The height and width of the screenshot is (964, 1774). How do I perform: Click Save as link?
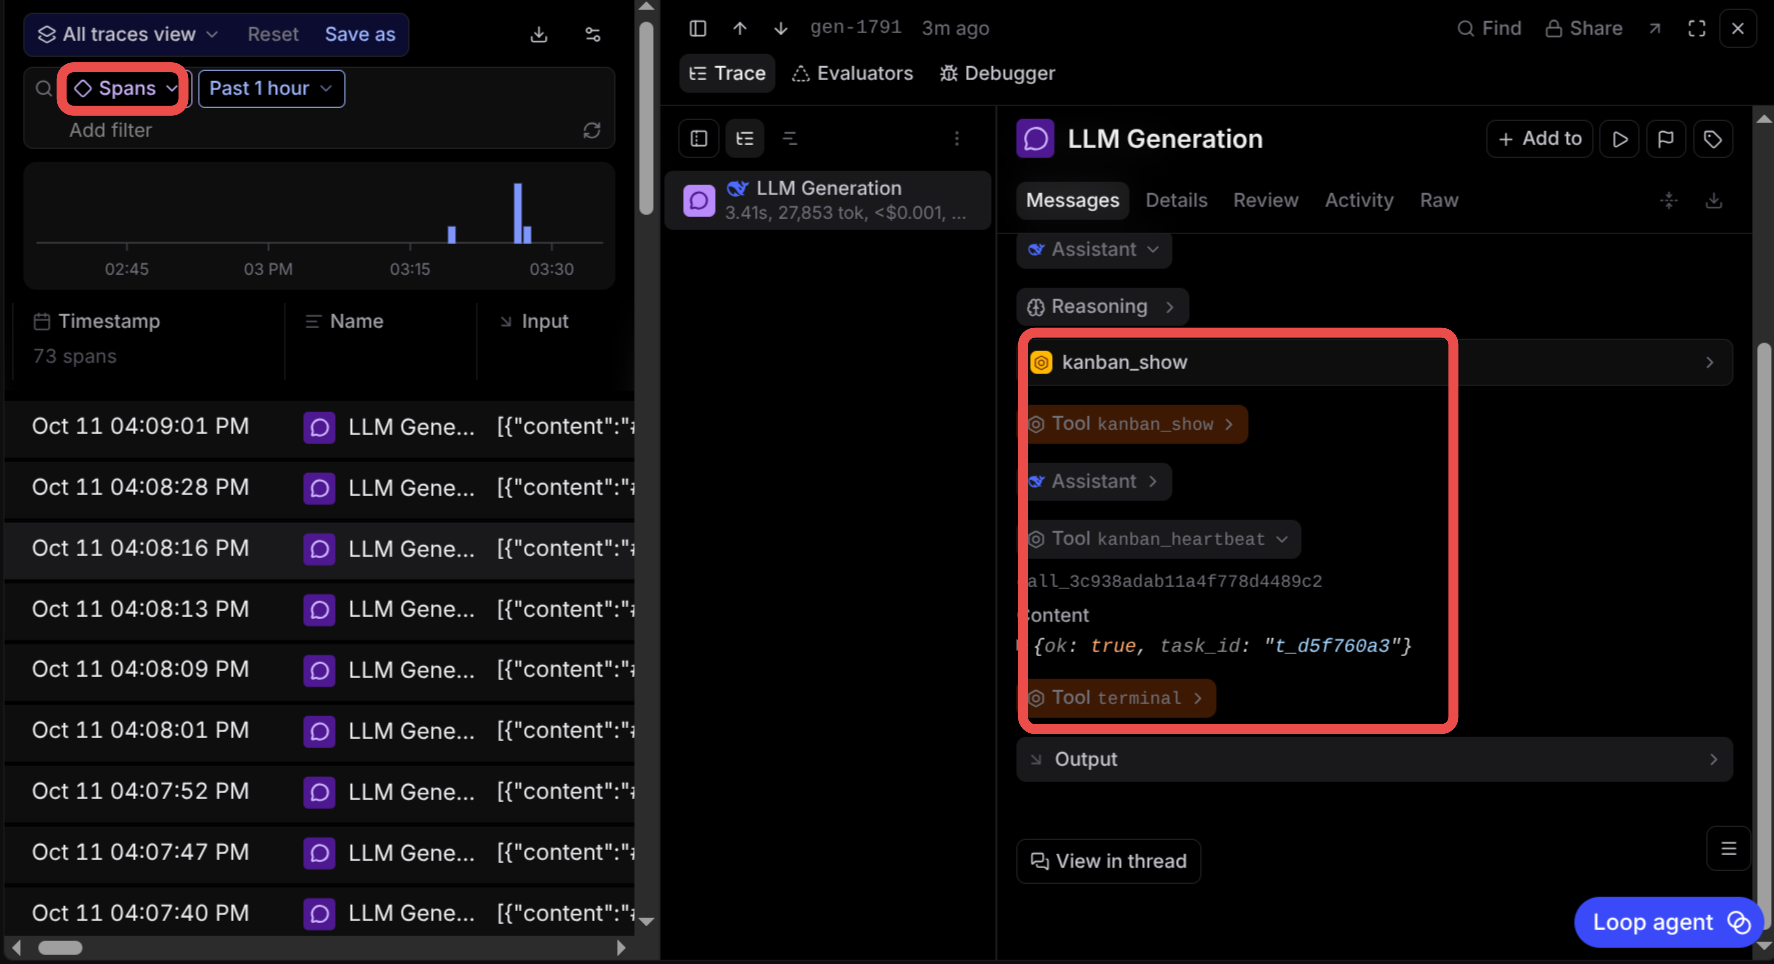pos(360,34)
